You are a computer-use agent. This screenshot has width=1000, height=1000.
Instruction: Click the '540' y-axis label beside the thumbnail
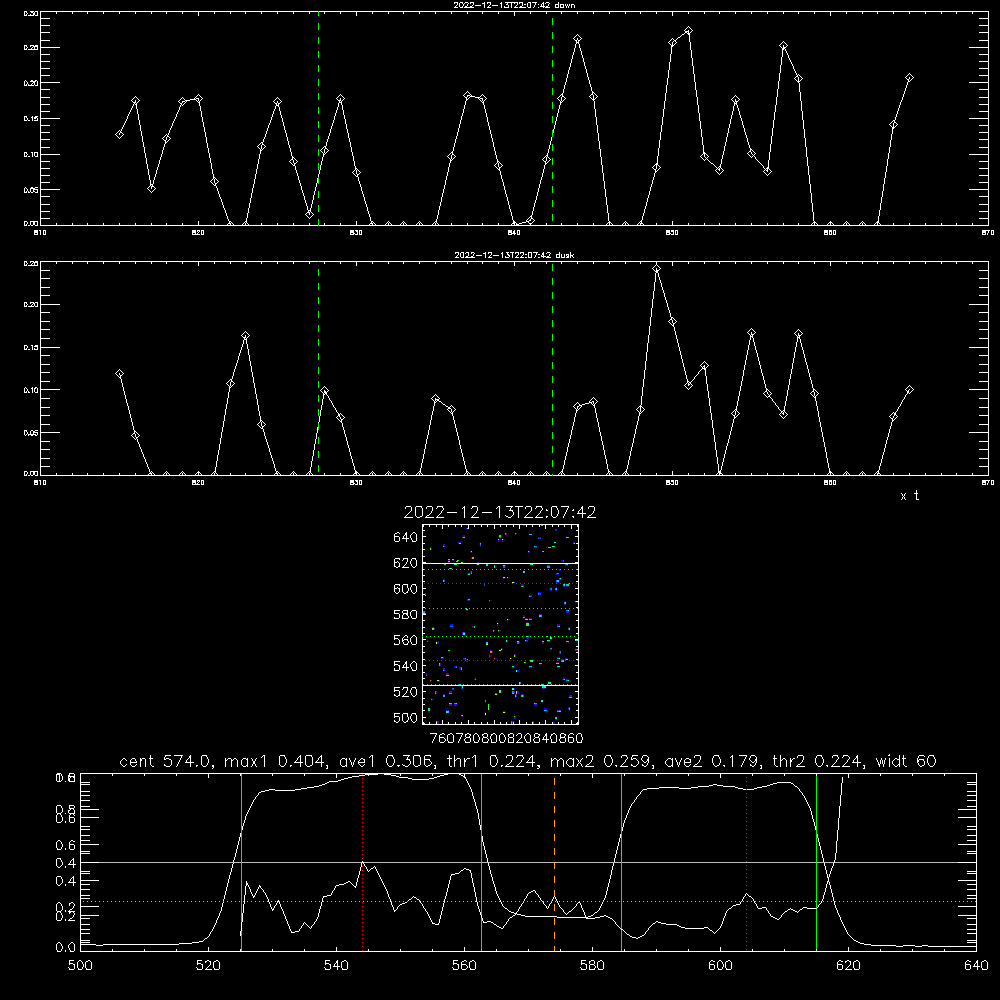405,666
